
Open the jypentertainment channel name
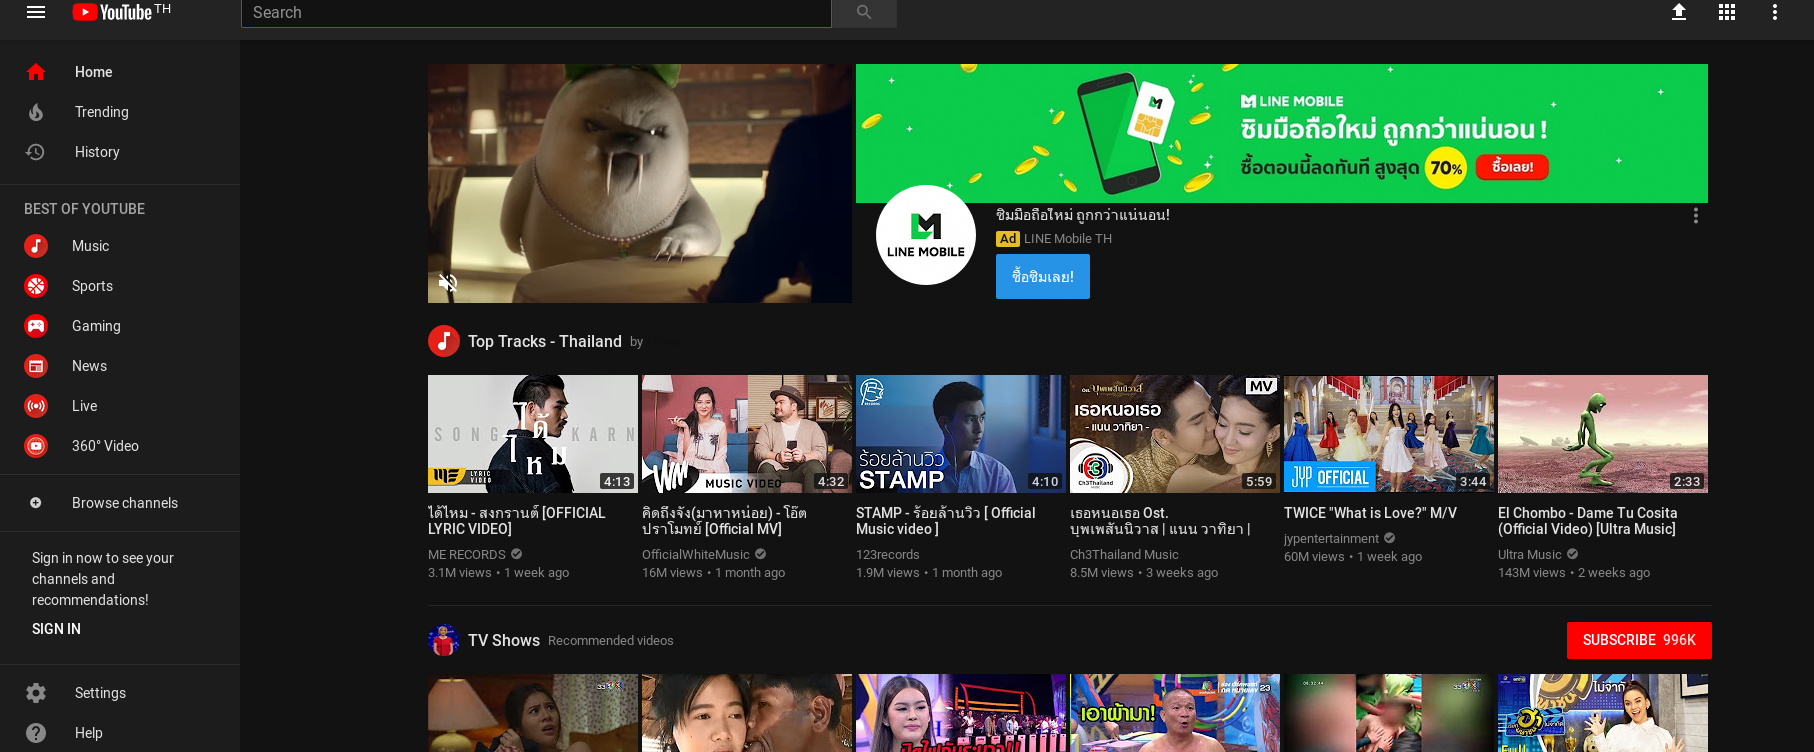tap(1331, 539)
